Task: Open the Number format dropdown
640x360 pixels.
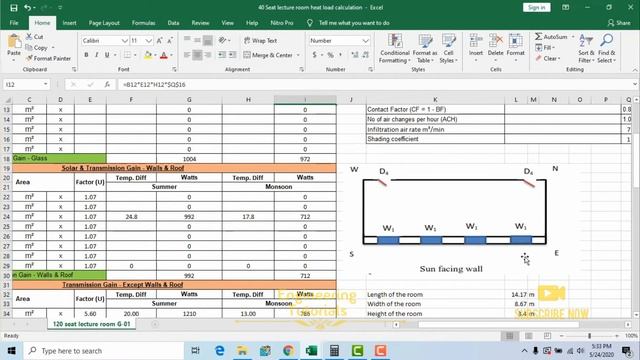Action: point(365,40)
